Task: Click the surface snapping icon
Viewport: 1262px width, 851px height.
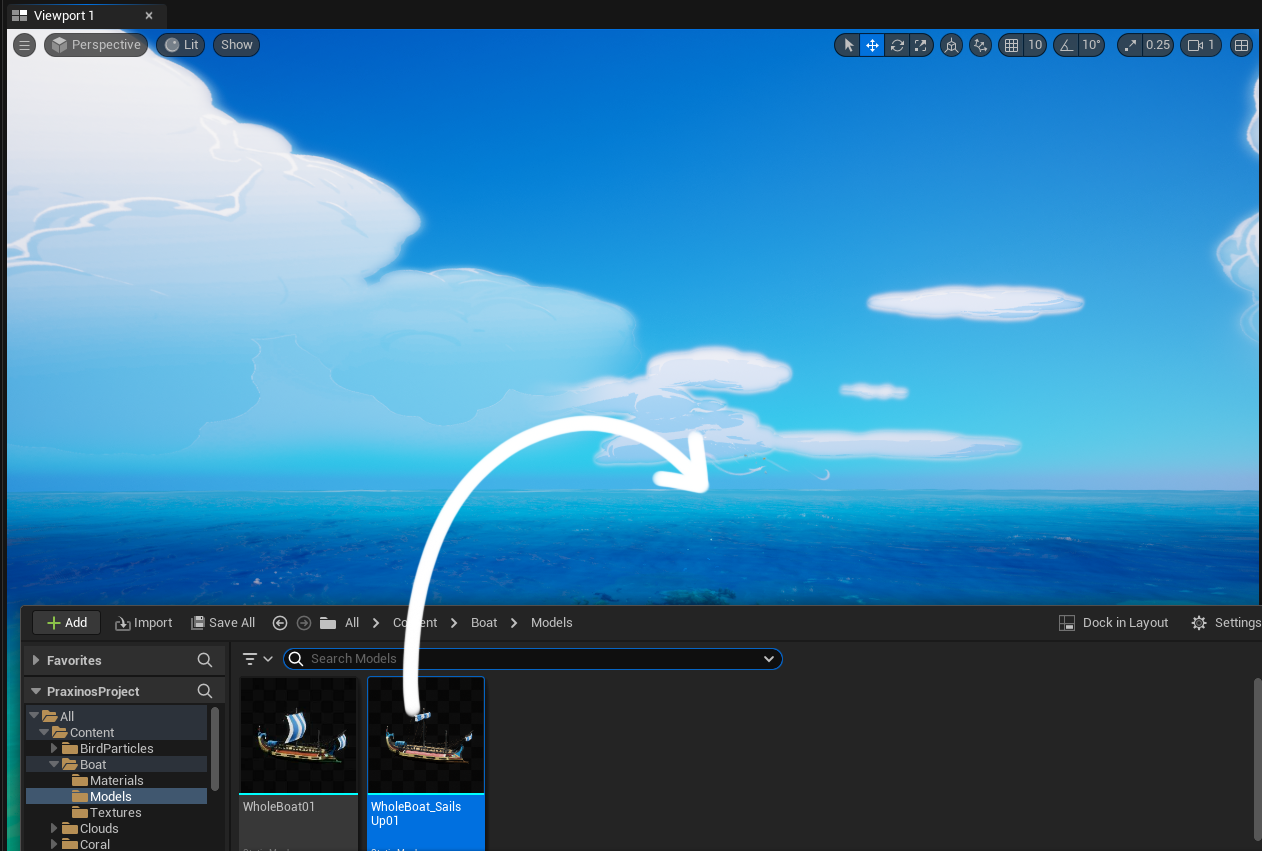Action: tap(981, 45)
